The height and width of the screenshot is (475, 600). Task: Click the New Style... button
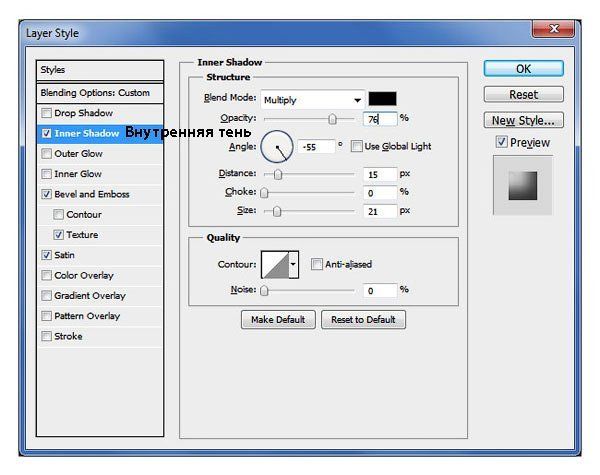coord(523,120)
